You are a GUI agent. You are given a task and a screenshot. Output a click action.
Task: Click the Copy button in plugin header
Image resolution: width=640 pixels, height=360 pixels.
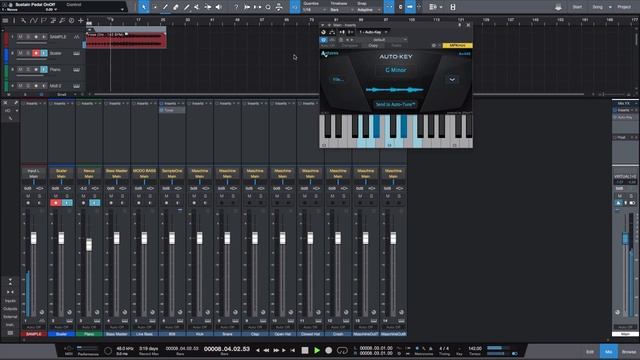(373, 46)
